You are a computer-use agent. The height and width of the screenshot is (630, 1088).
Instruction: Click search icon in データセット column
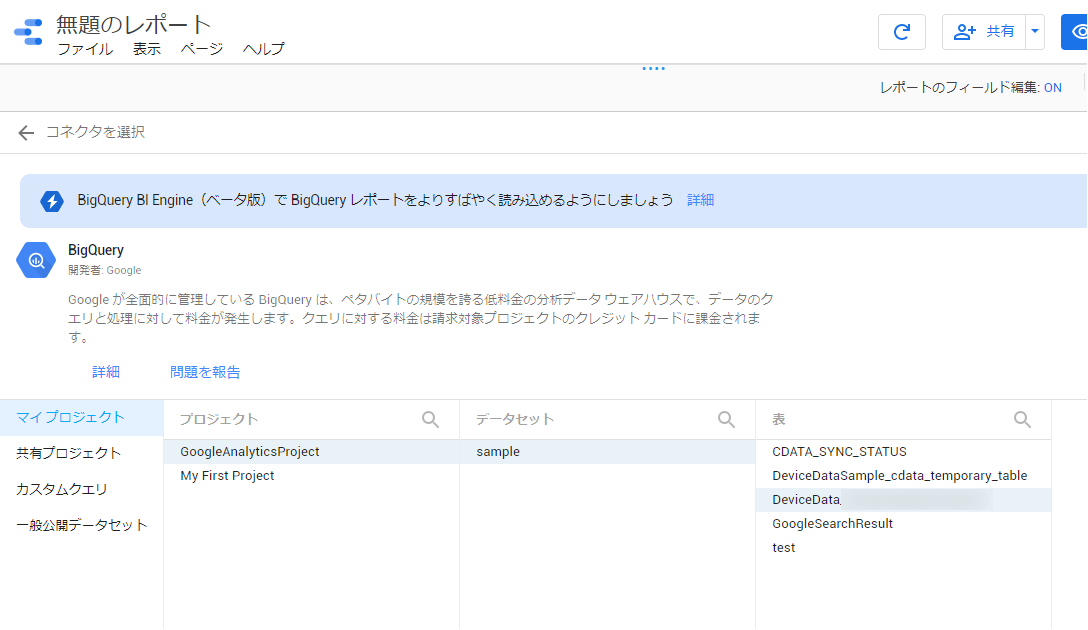(726, 420)
